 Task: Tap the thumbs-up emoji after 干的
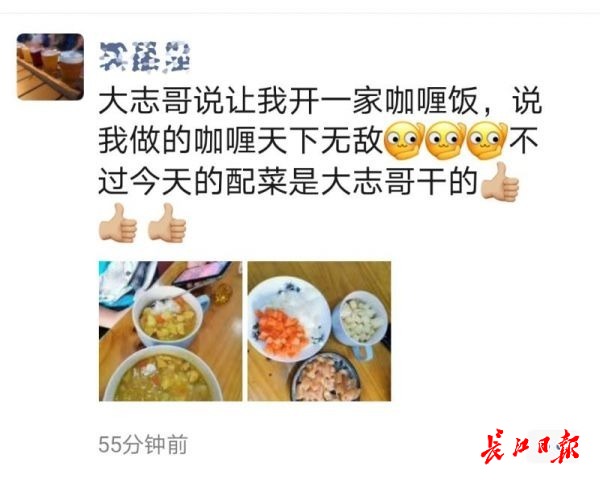pos(500,182)
